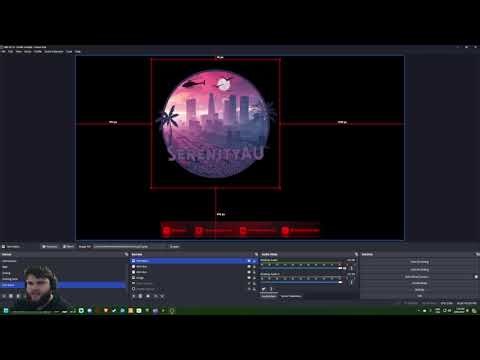
Task: Toggle visibility eye of the second source
Action: (x=249, y=267)
